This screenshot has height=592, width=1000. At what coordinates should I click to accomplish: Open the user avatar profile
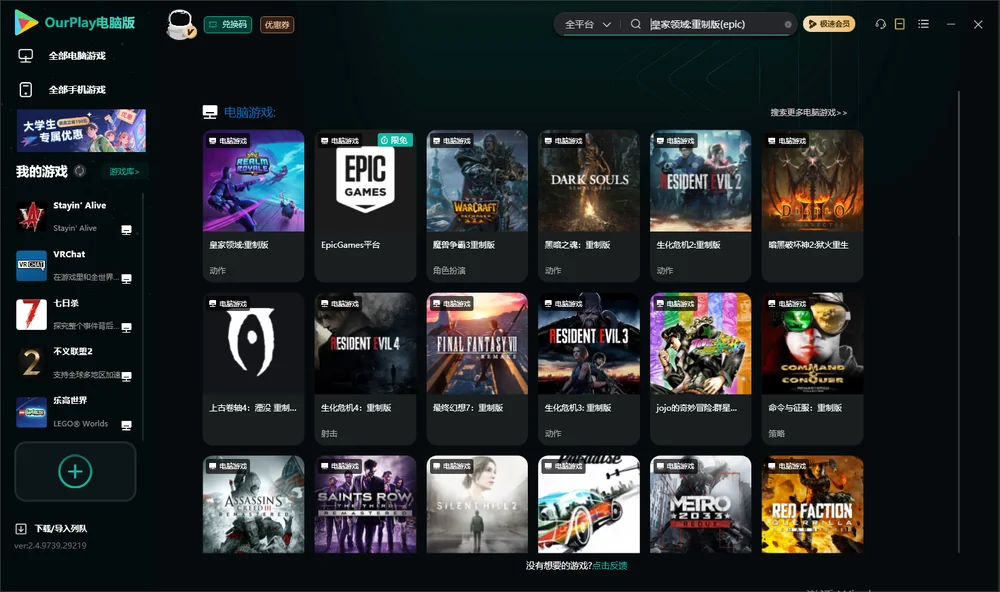click(180, 25)
